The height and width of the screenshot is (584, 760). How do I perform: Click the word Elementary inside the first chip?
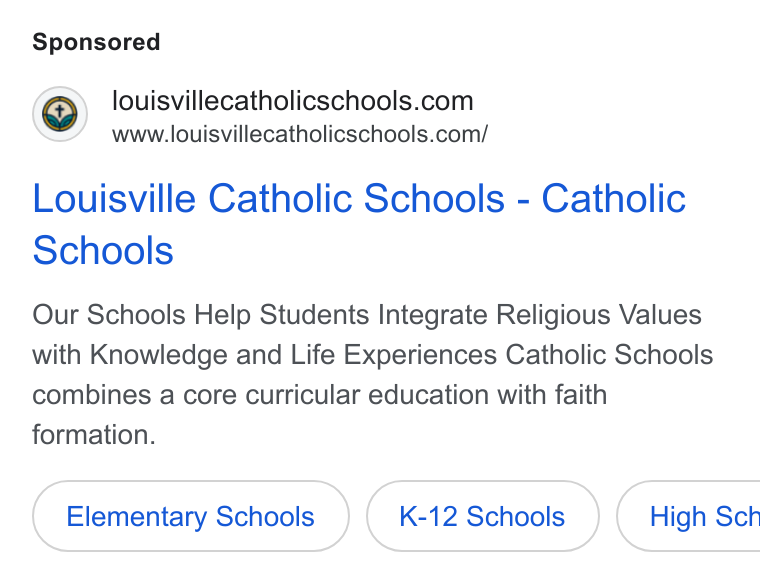tap(137, 517)
